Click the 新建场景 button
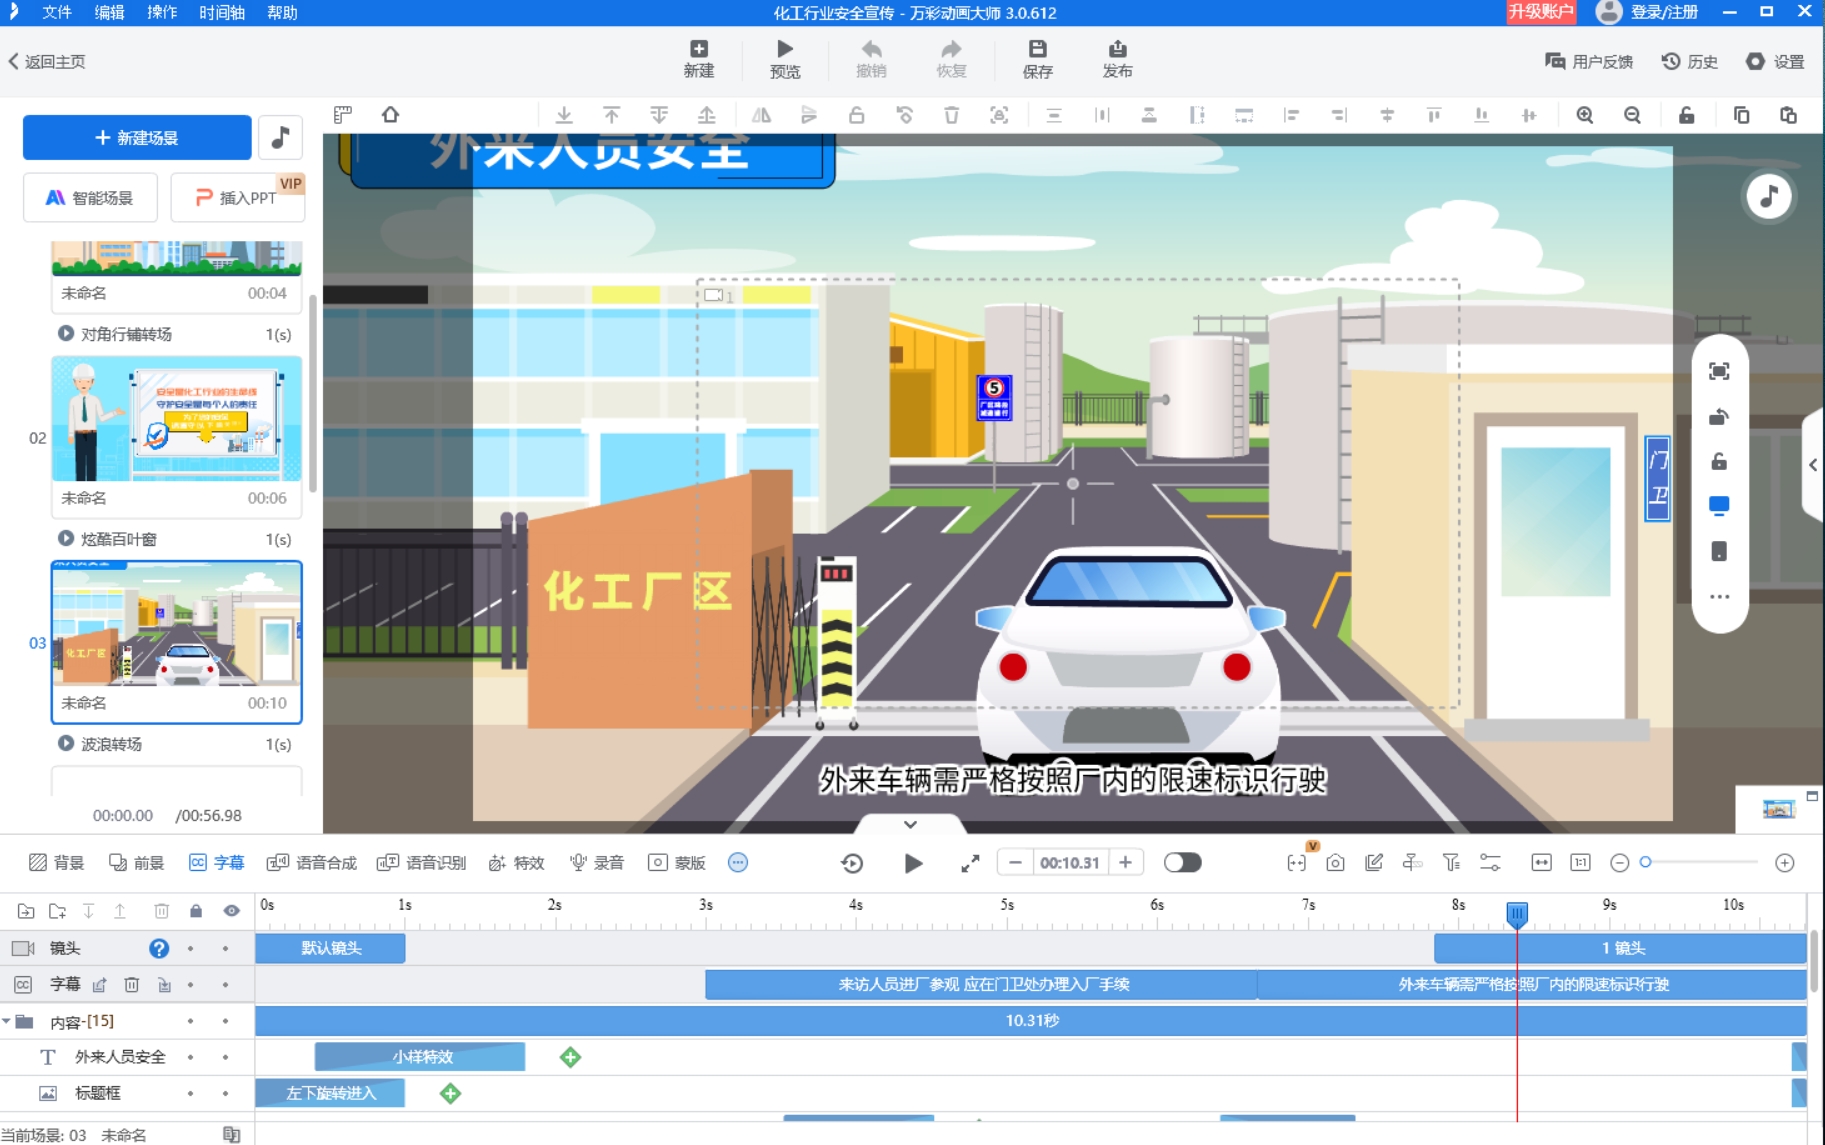Screen dimensions: 1825x1145 [x=137, y=138]
